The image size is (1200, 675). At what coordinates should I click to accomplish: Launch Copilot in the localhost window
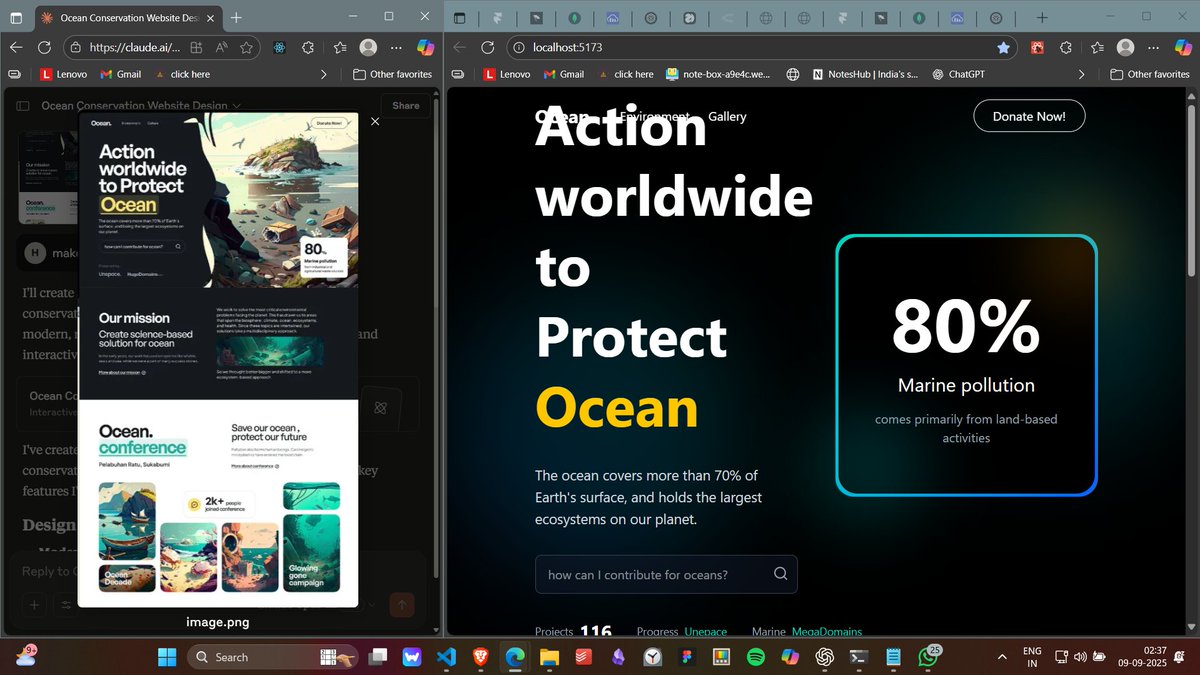(x=1183, y=47)
